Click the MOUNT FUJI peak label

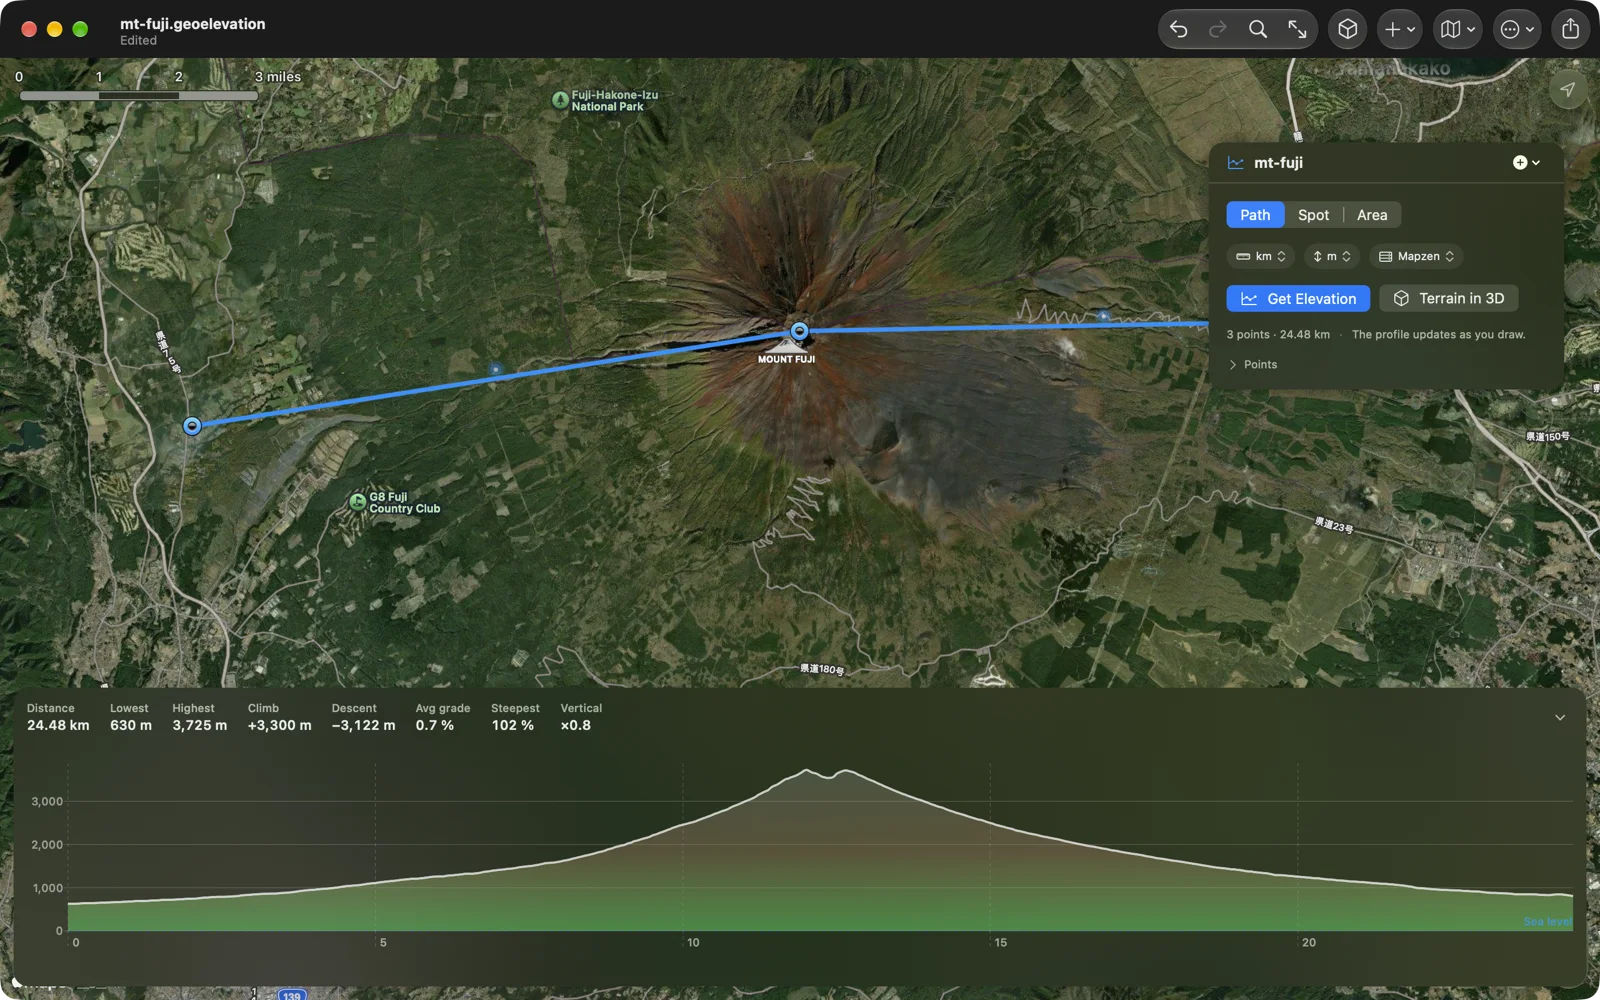click(x=786, y=359)
